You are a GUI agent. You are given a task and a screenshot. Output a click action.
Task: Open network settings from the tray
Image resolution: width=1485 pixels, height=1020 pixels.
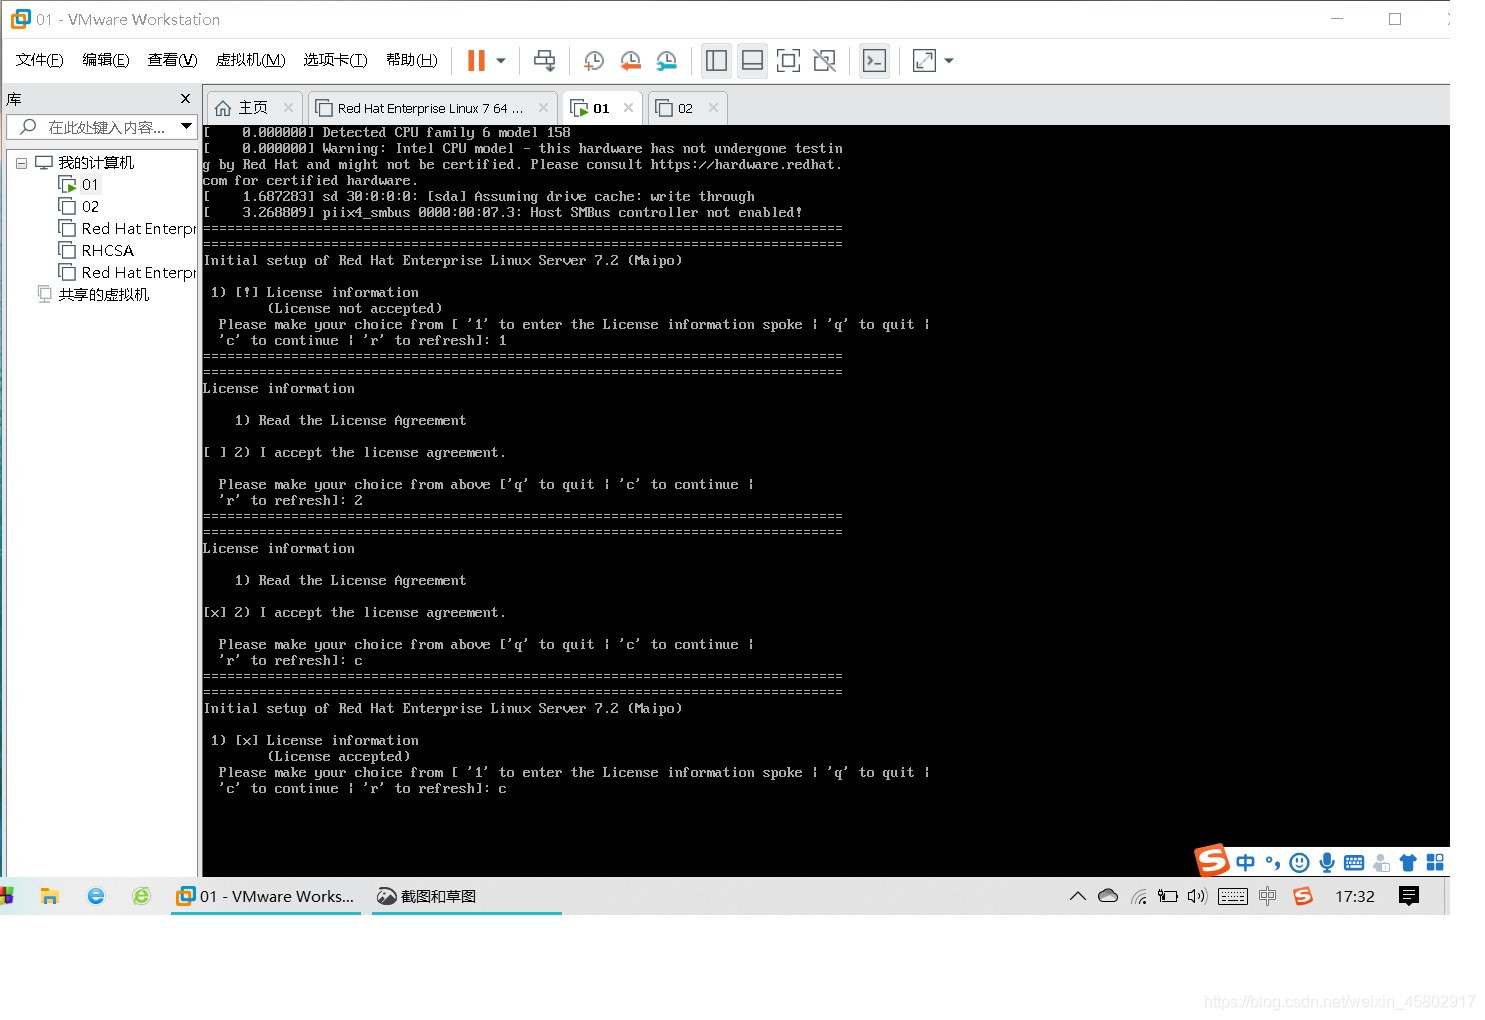(1138, 896)
